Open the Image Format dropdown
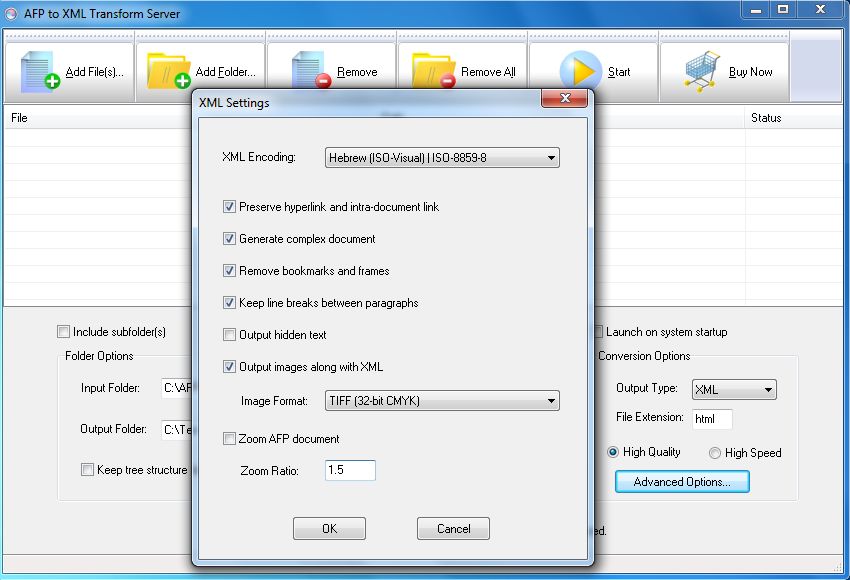850x580 pixels. point(442,401)
